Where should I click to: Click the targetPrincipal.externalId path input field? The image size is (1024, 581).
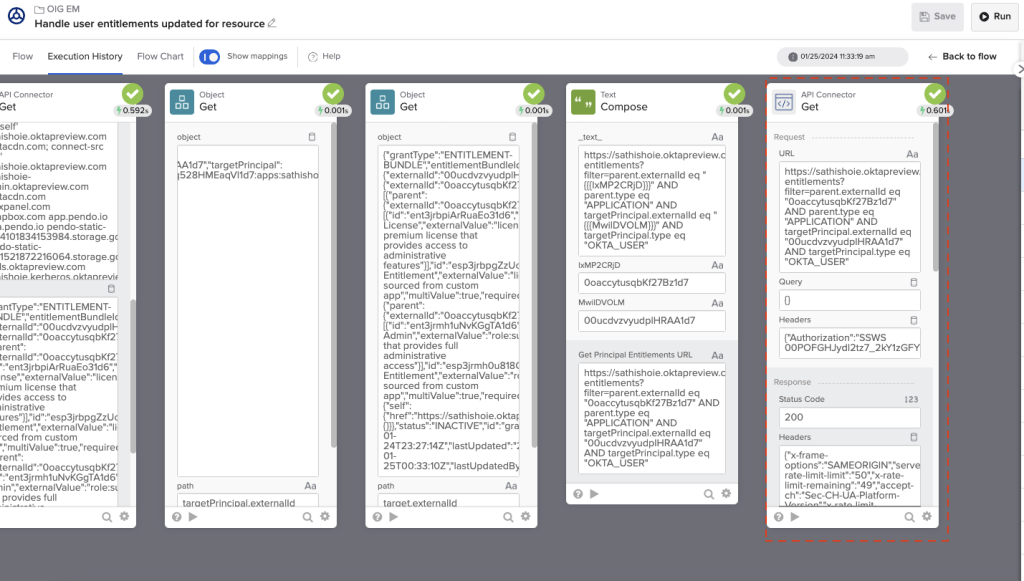pyautogui.click(x=248, y=503)
